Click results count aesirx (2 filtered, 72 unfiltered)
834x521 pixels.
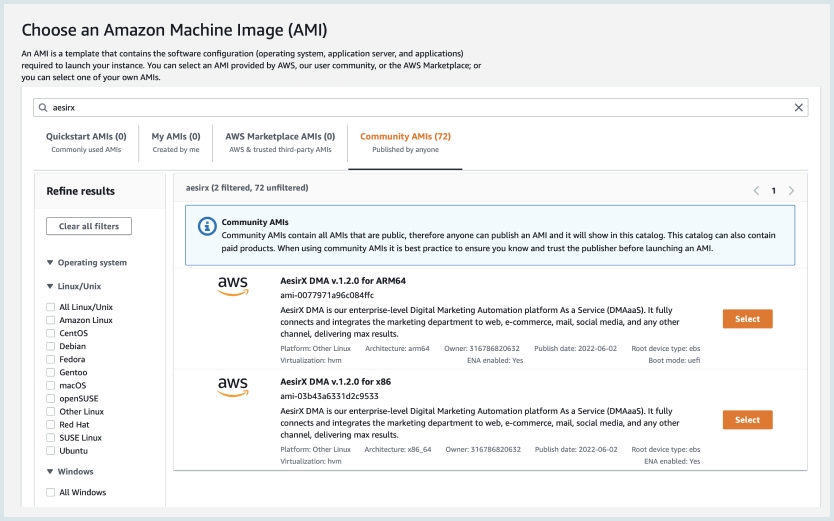(247, 188)
